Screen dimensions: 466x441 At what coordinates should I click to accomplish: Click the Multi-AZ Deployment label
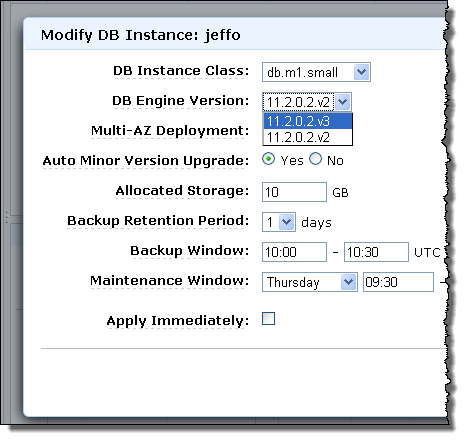click(170, 131)
